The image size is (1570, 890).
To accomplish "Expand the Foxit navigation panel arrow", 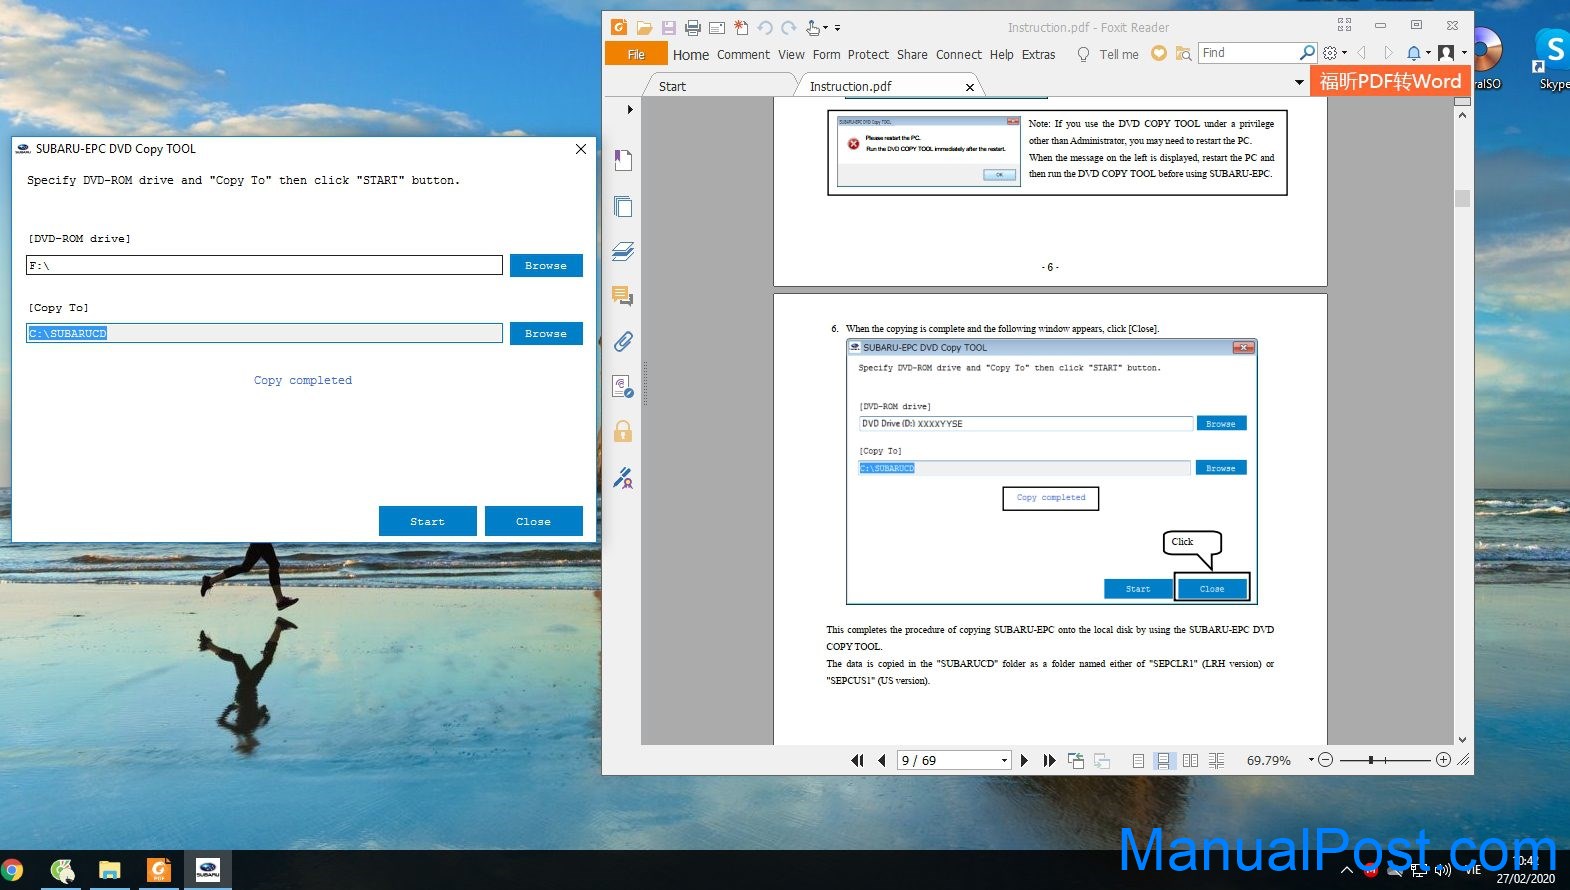I will (x=630, y=109).
